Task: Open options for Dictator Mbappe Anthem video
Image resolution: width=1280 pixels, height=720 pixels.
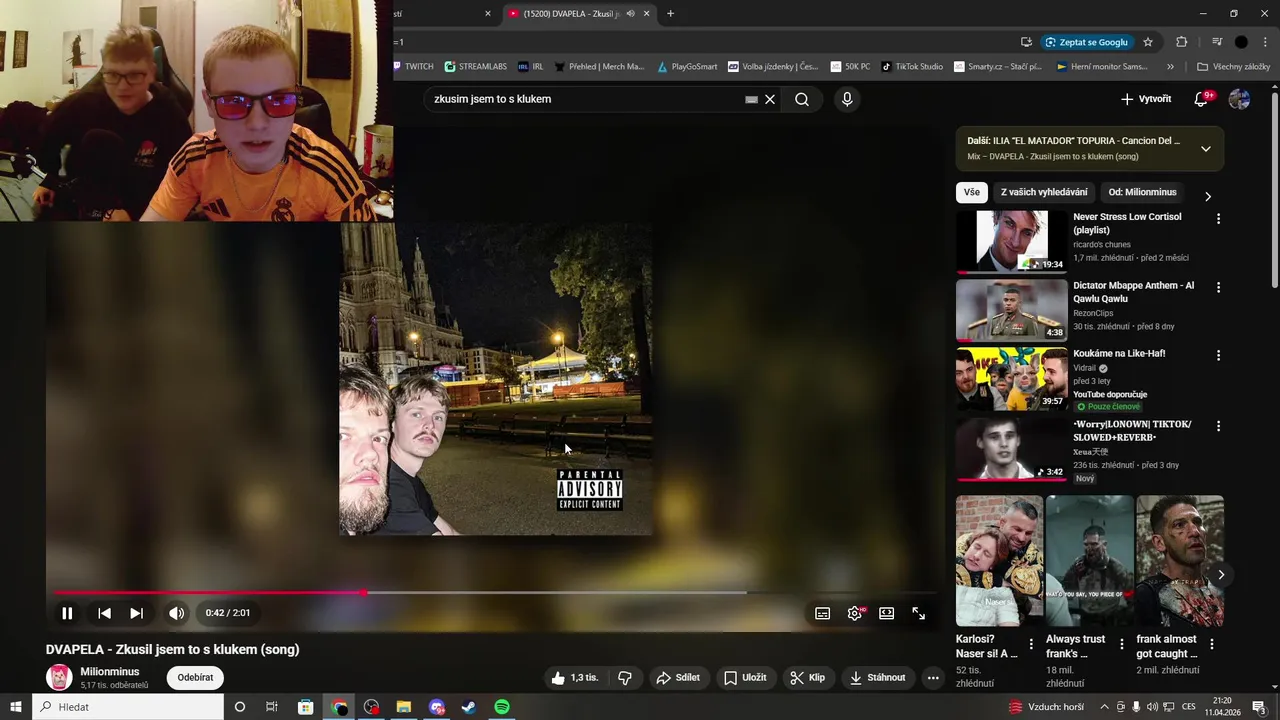Action: tap(1218, 287)
